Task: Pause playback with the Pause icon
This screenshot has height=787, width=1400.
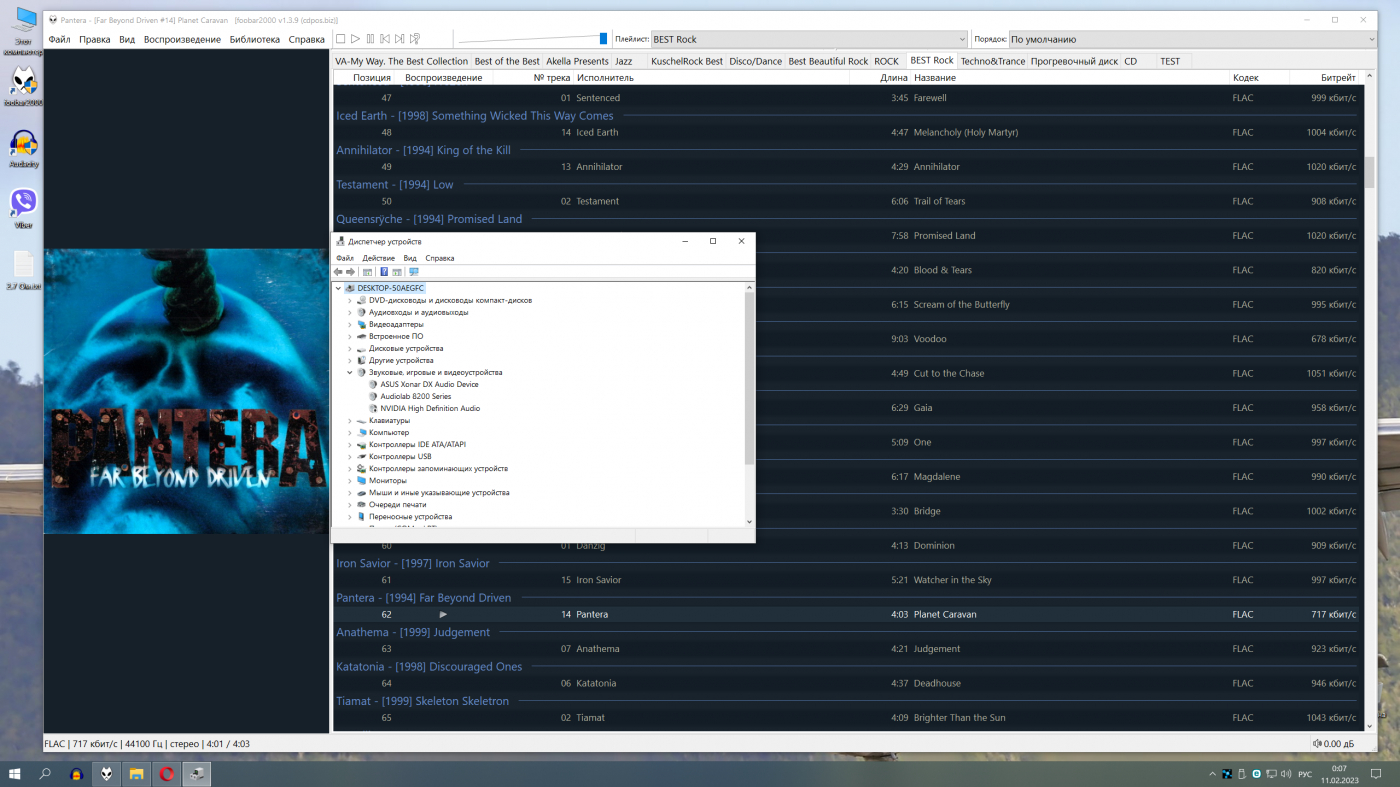Action: 370,39
